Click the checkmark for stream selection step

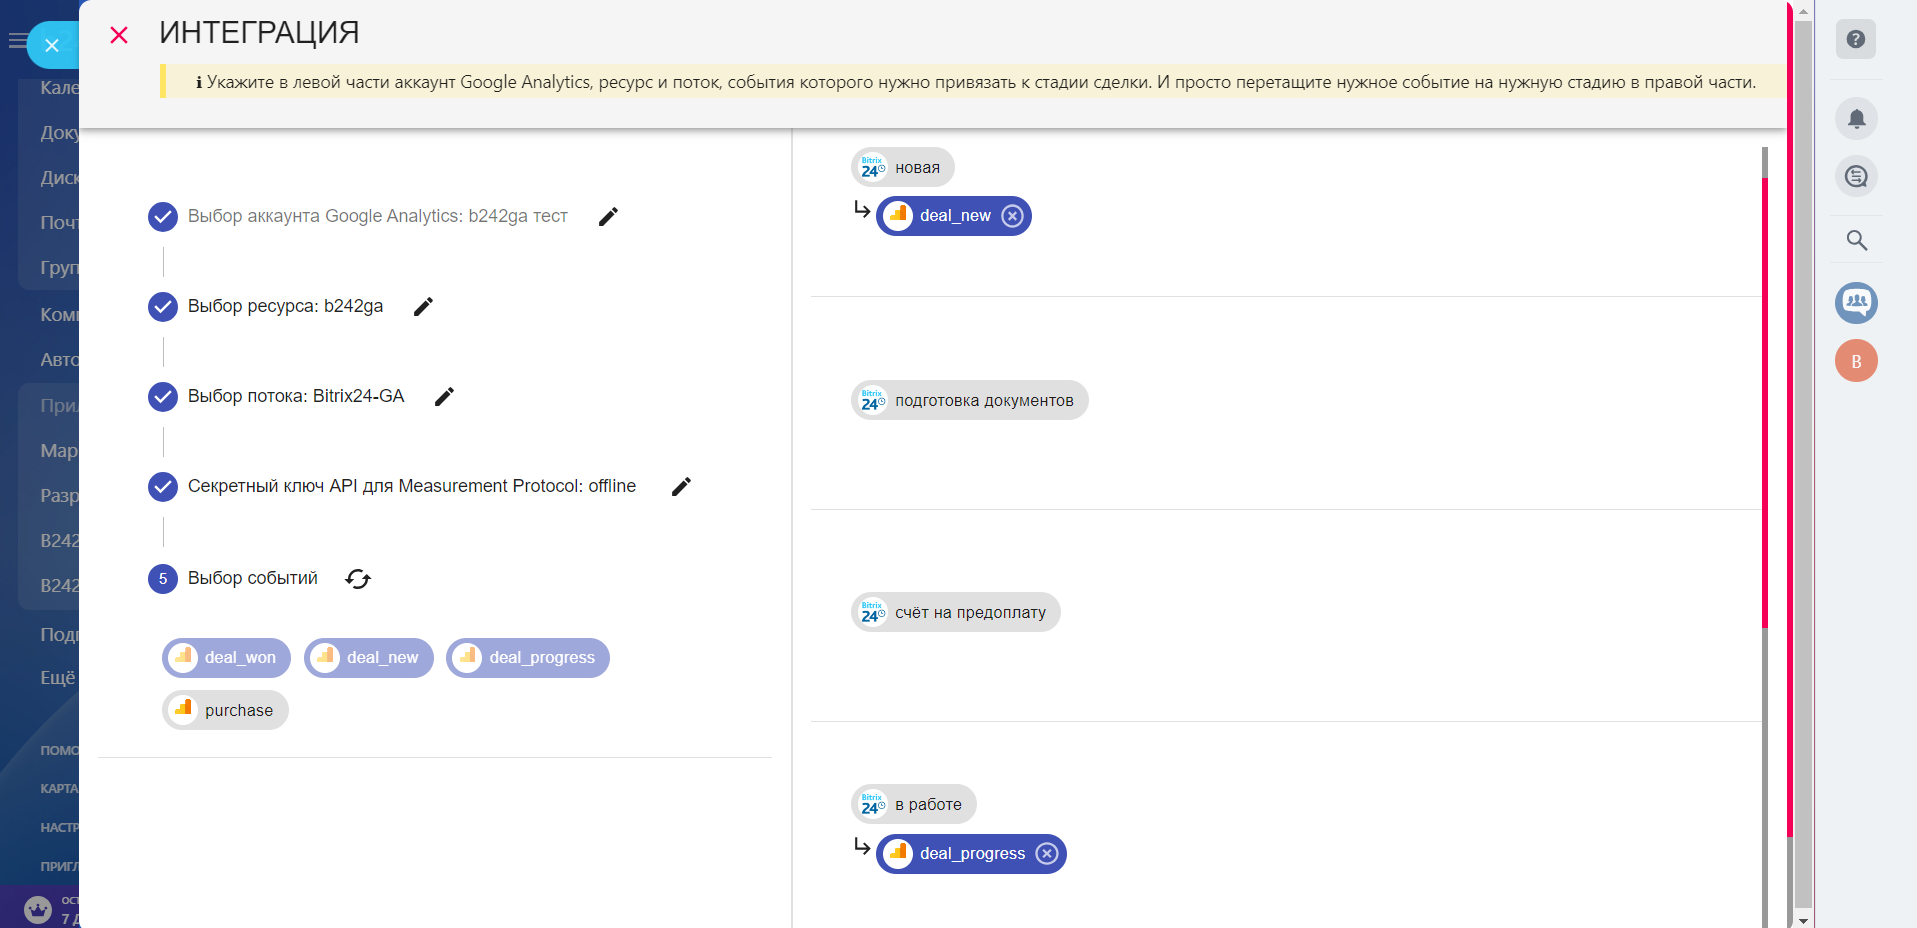pyautogui.click(x=163, y=396)
